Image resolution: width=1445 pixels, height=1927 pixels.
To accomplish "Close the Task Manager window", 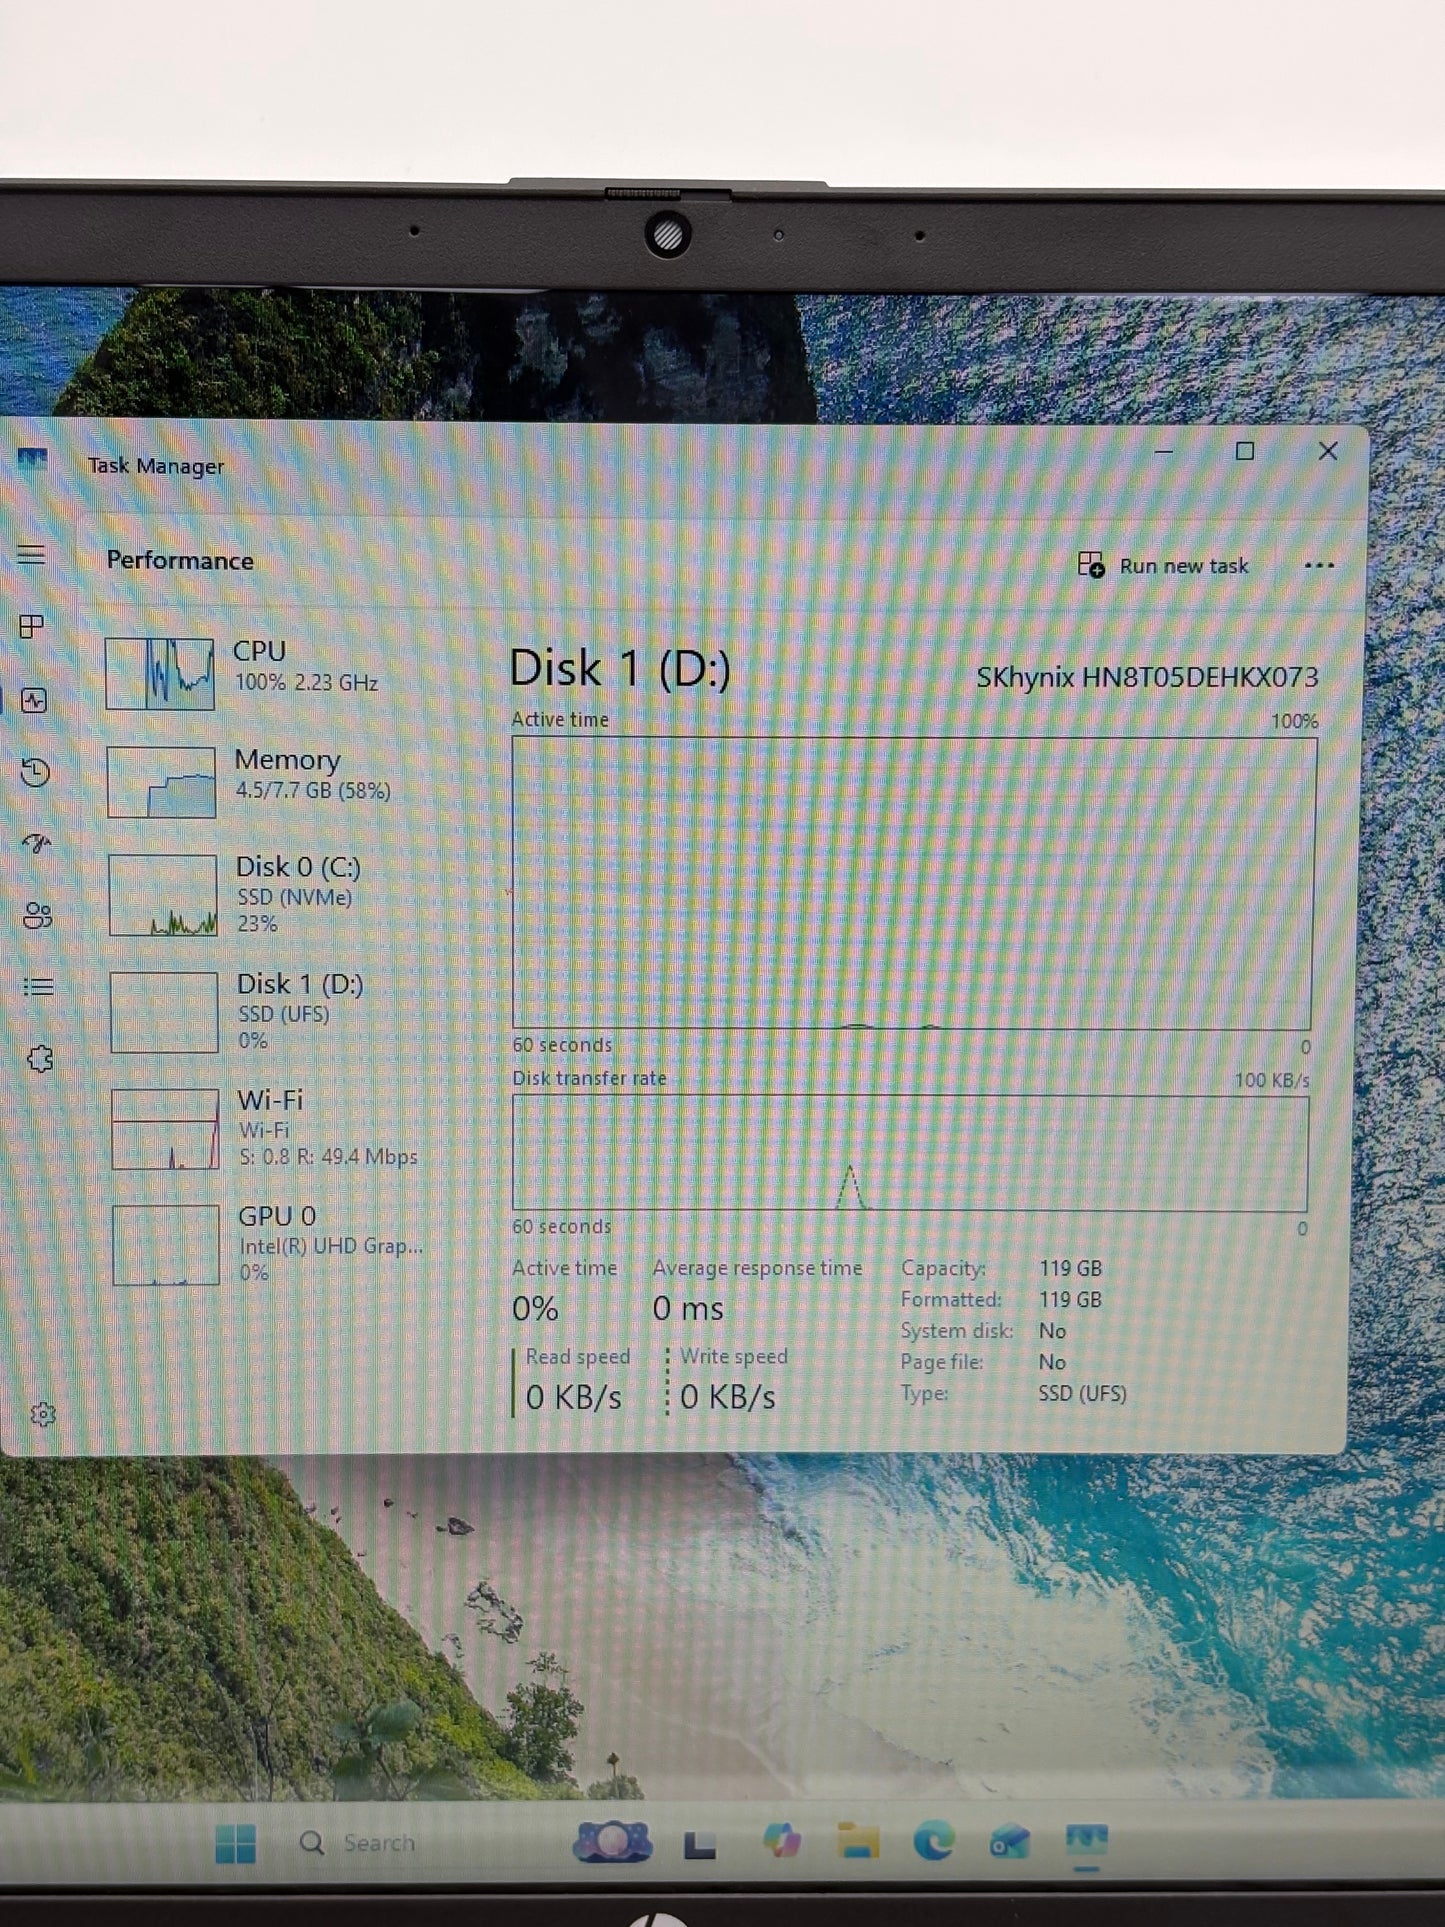I will [1328, 451].
